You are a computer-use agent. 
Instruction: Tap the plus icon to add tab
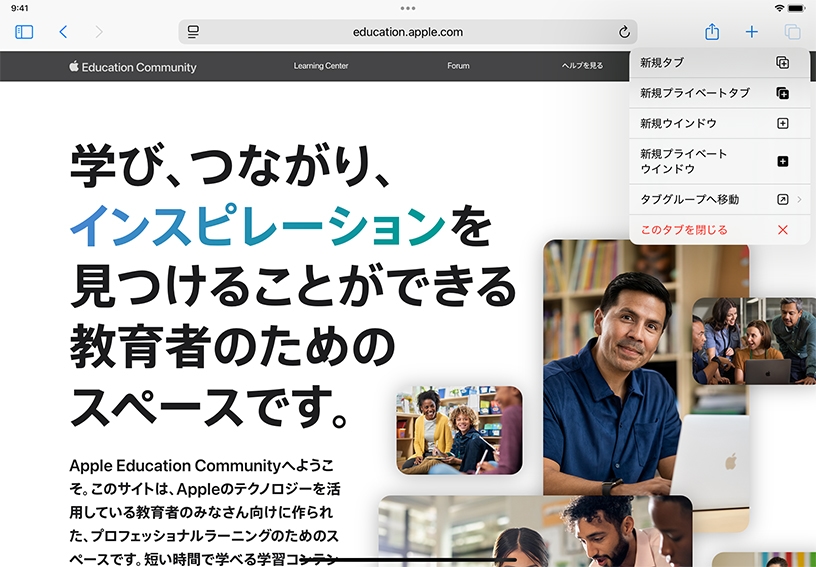pyautogui.click(x=751, y=32)
